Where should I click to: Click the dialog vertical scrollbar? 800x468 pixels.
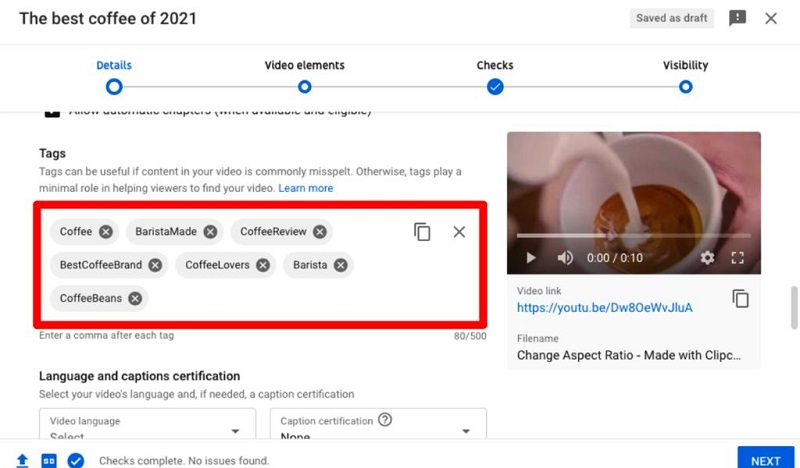pyautogui.click(x=794, y=307)
